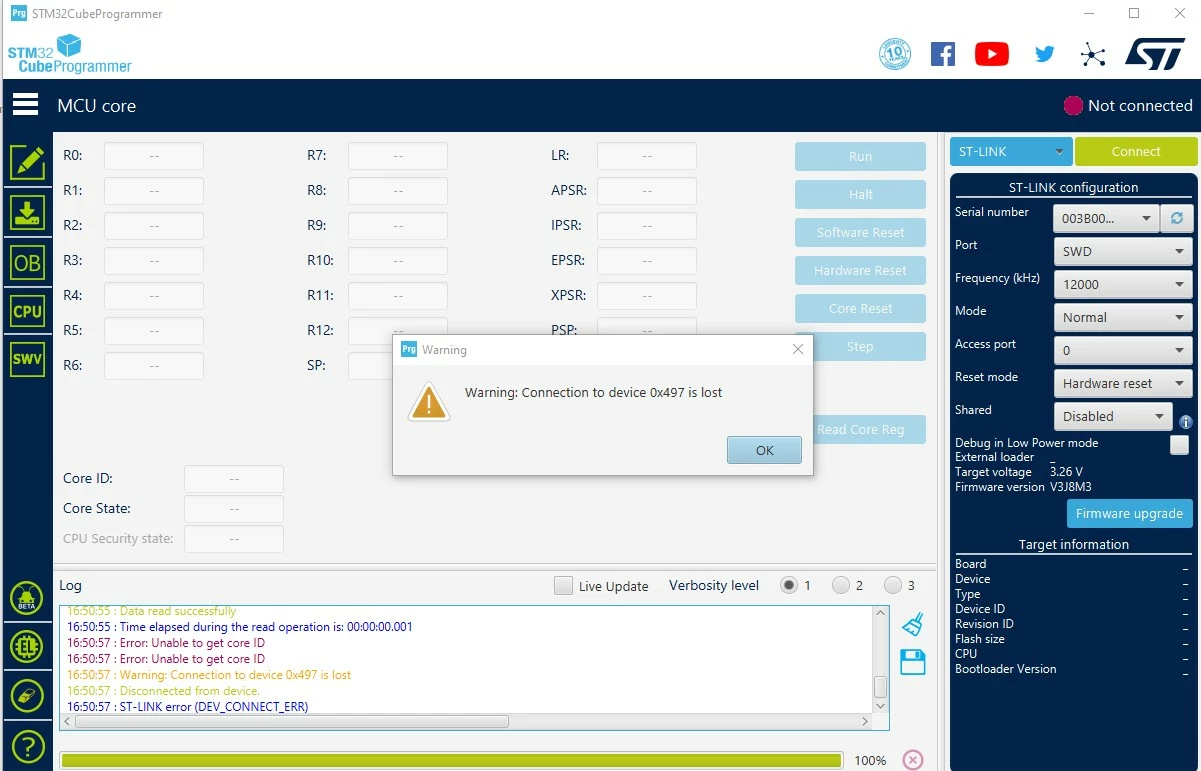Click the 10 years anniversary badge
1201x771 pixels.
pos(895,54)
